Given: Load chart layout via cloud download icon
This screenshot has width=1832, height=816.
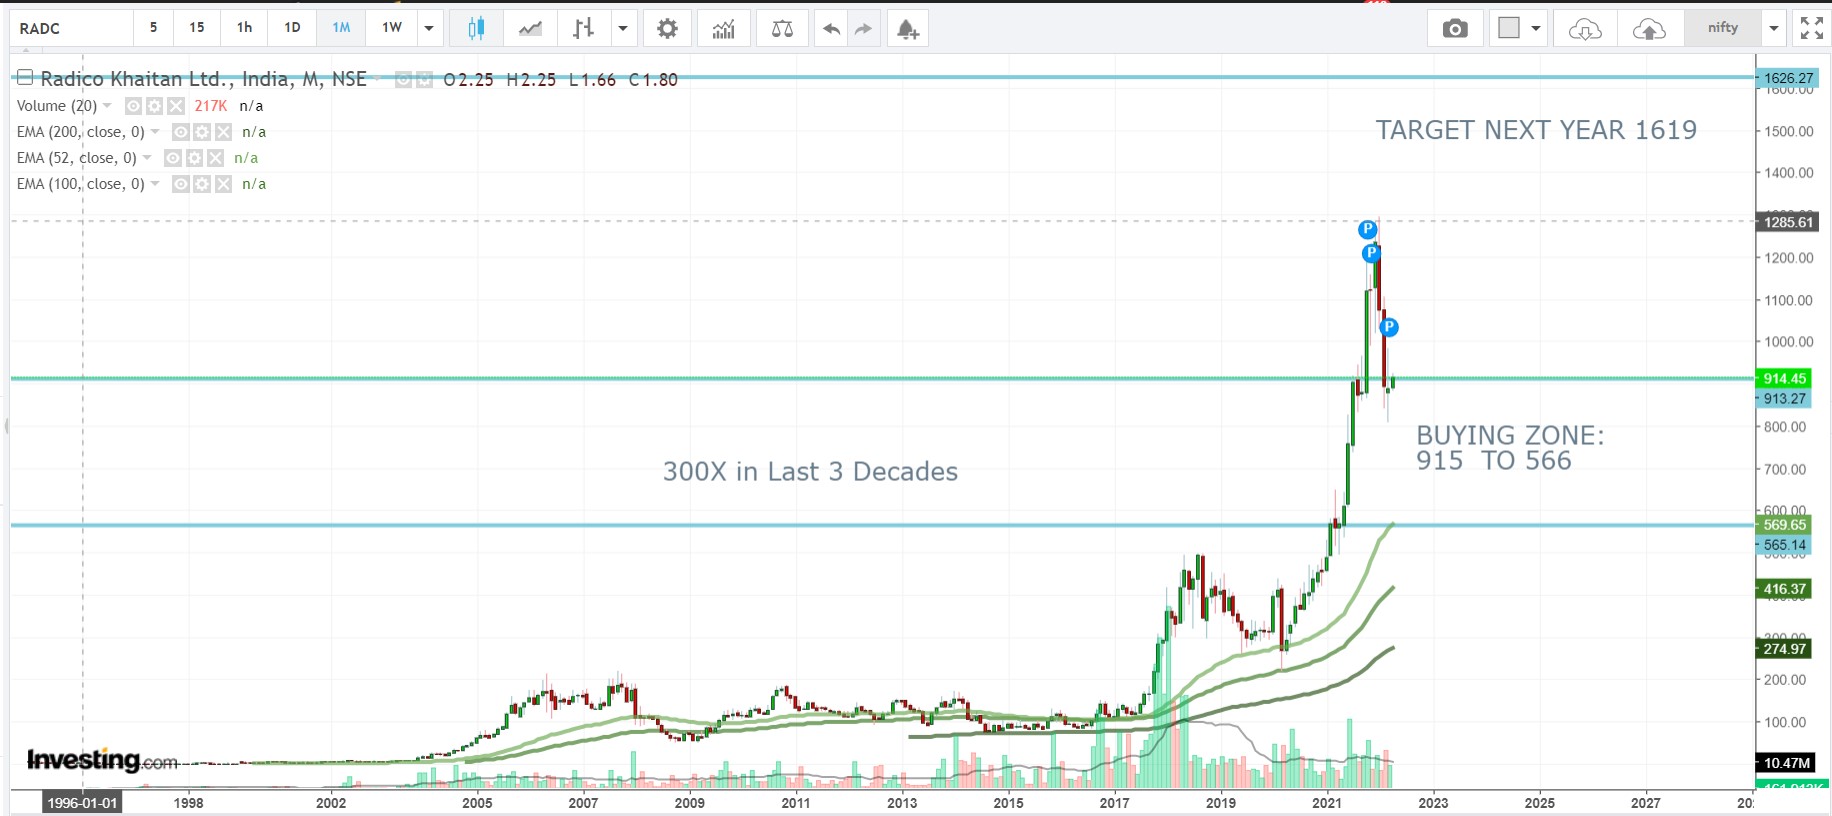Looking at the screenshot, I should [1585, 28].
